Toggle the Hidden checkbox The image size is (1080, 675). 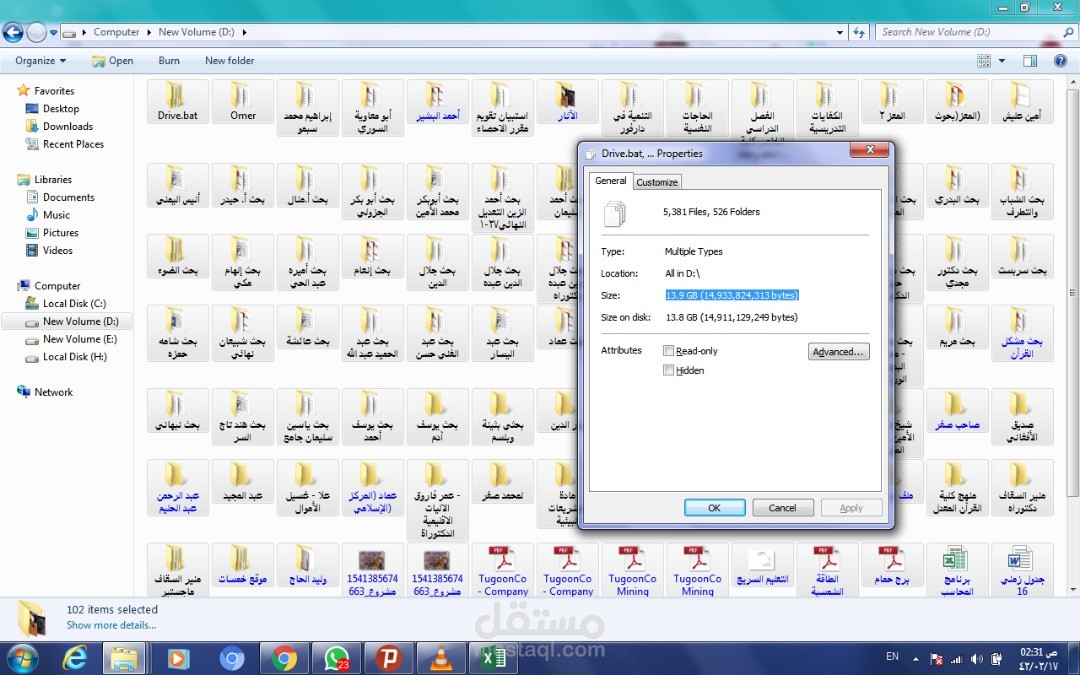tap(668, 370)
